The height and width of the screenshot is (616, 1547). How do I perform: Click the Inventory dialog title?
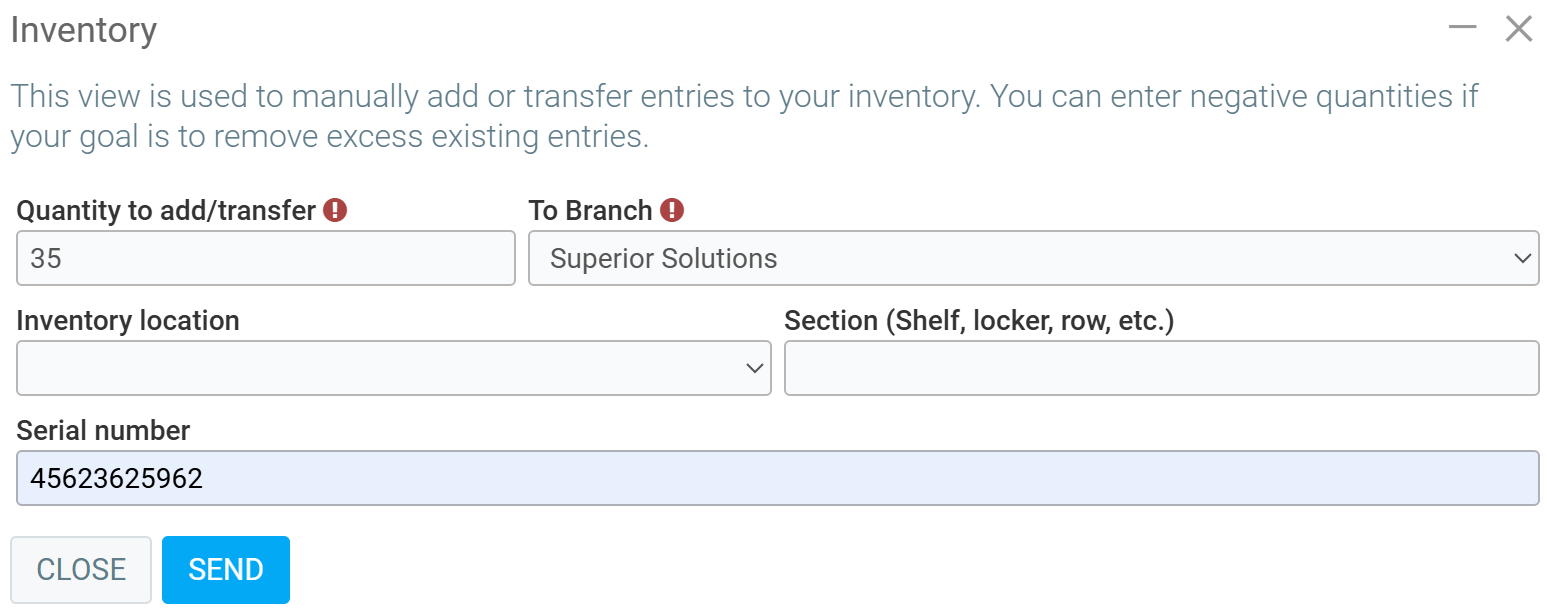click(x=83, y=30)
